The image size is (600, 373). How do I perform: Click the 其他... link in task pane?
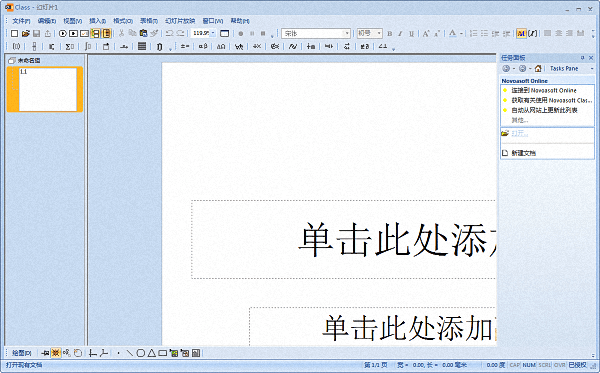520,120
